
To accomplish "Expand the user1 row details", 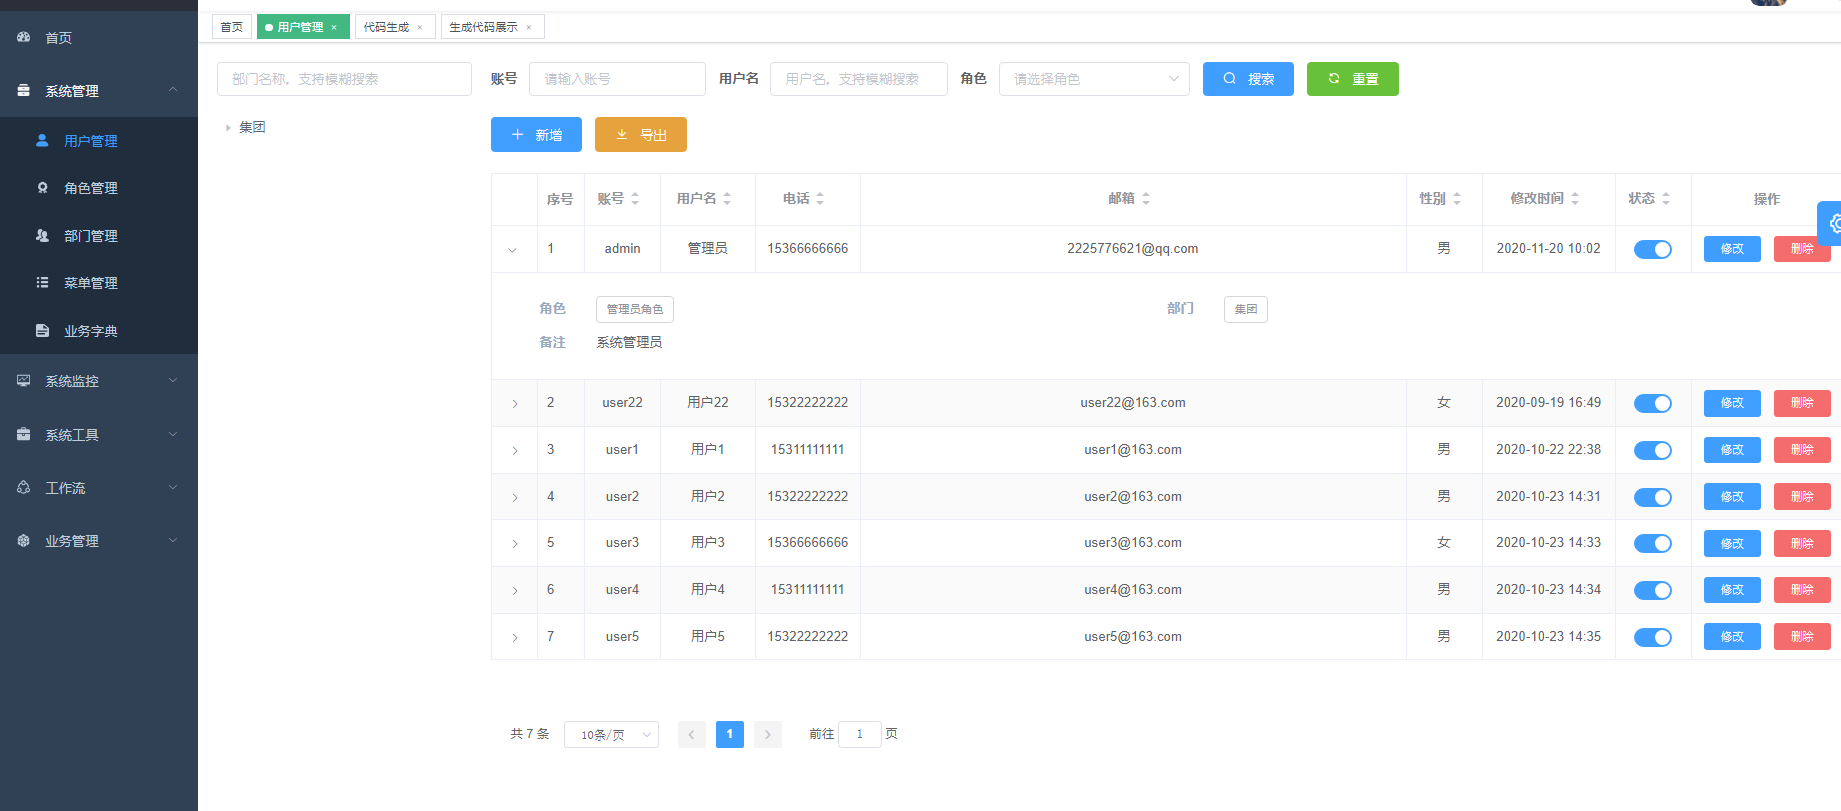I will point(515,451).
